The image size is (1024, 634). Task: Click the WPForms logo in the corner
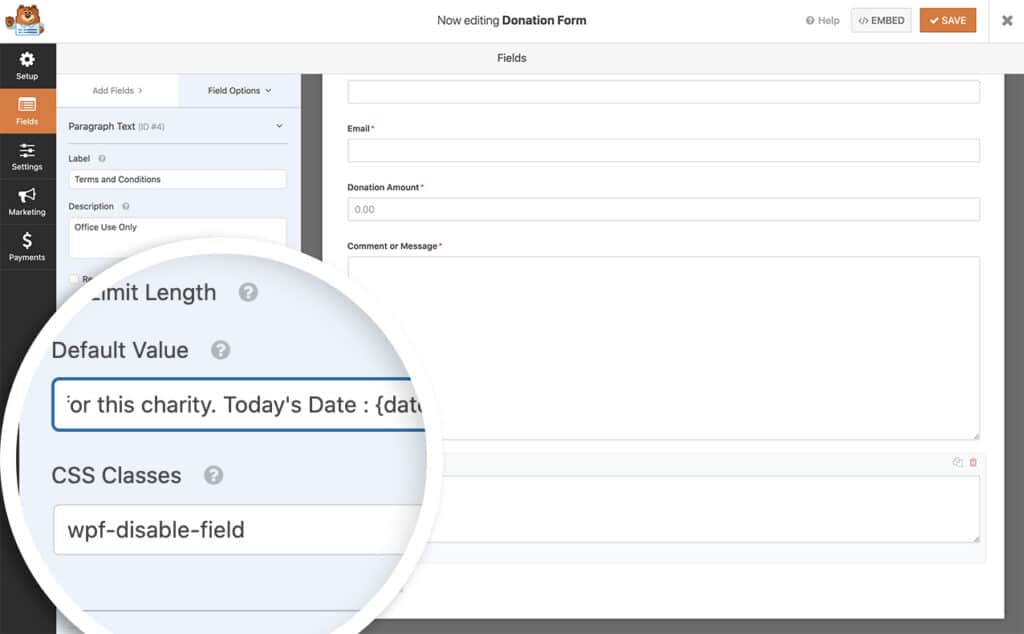click(25, 19)
